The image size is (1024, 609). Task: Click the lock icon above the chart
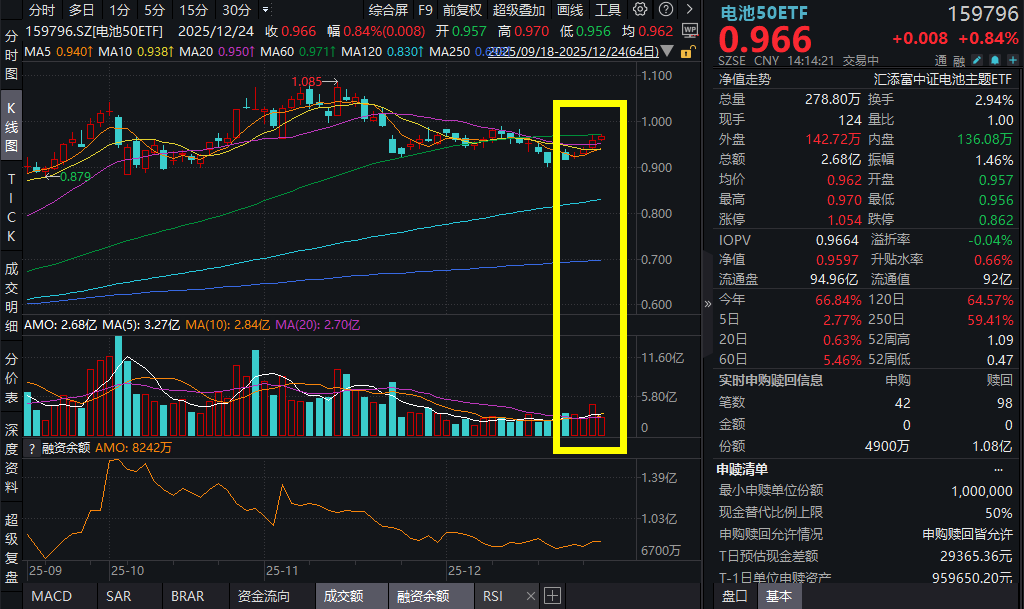click(686, 50)
